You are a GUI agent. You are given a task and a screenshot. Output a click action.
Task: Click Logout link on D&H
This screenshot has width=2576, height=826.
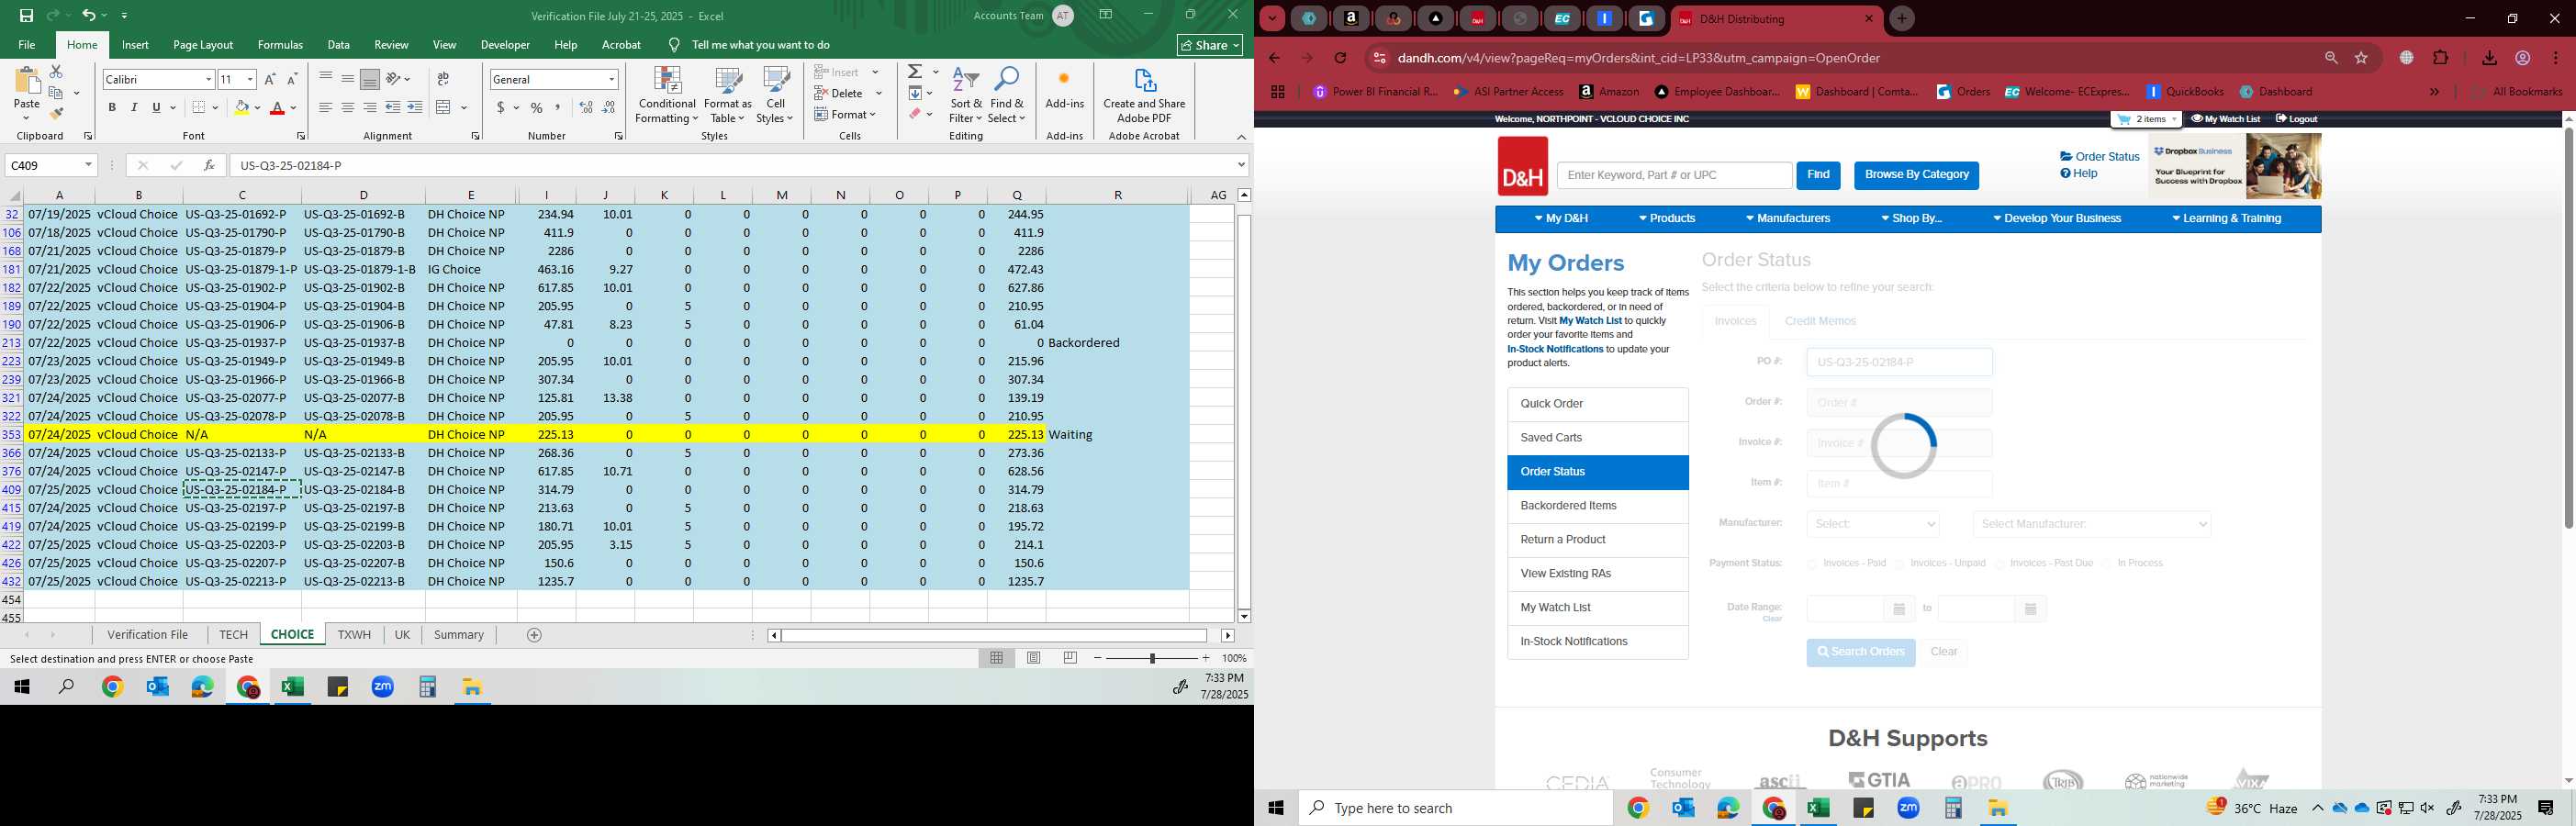[x=2296, y=119]
